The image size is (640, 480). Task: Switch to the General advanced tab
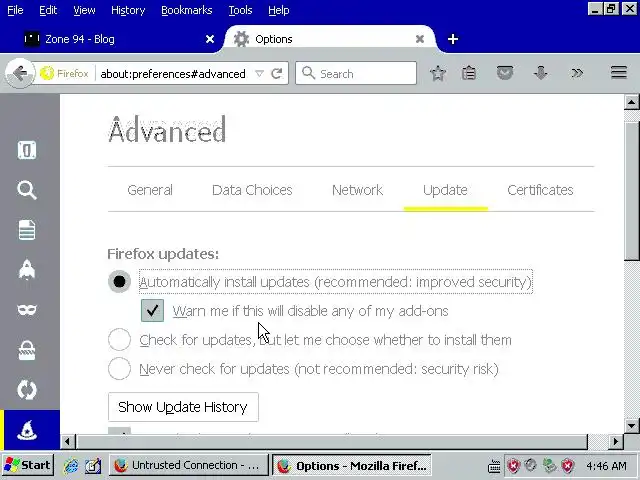[150, 190]
